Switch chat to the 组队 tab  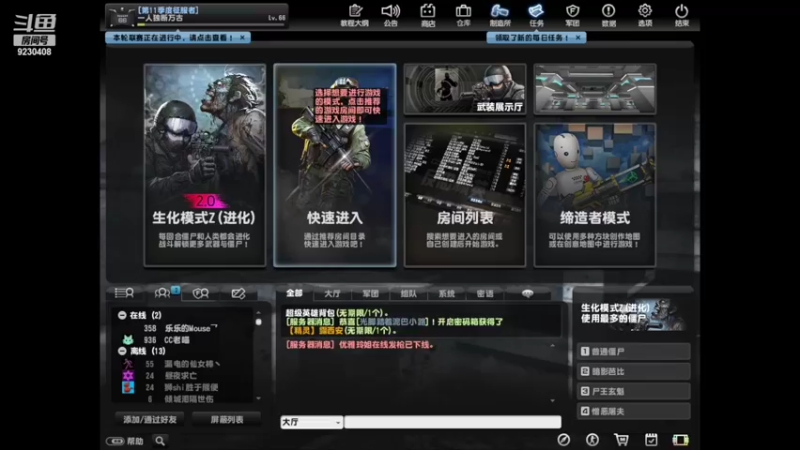coord(408,293)
